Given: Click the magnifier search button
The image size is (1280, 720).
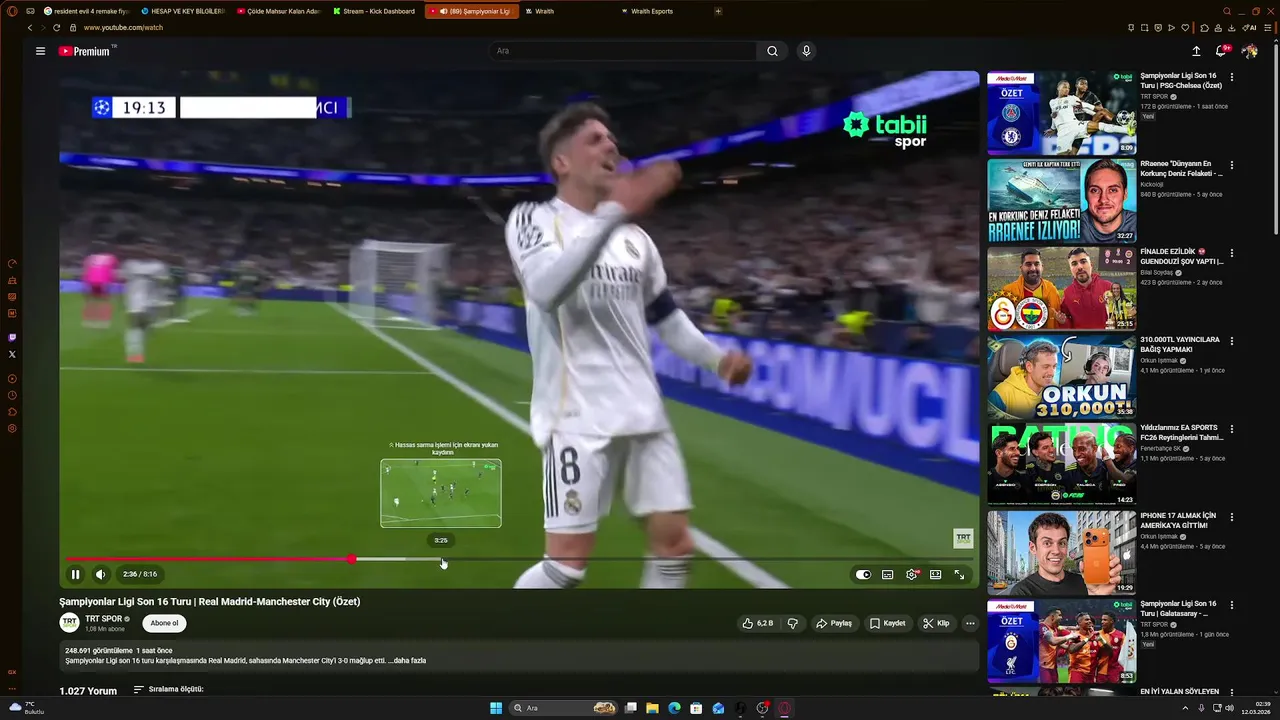Looking at the screenshot, I should 772,51.
